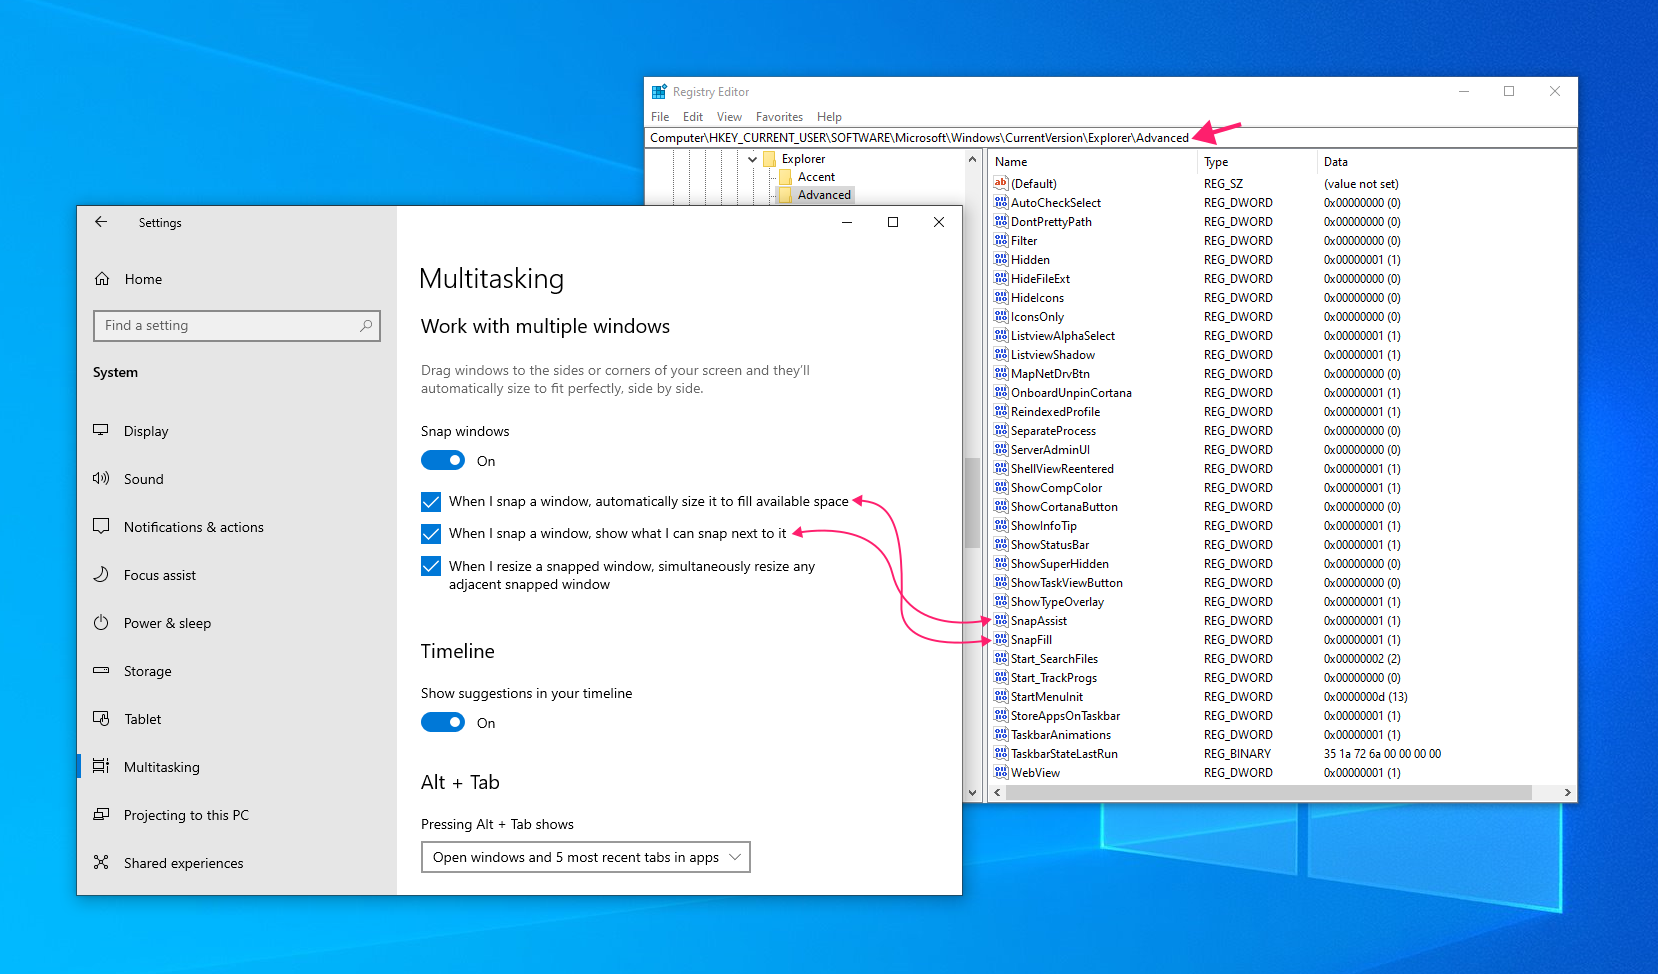Select the Start_TrackProgs value name

(1054, 677)
